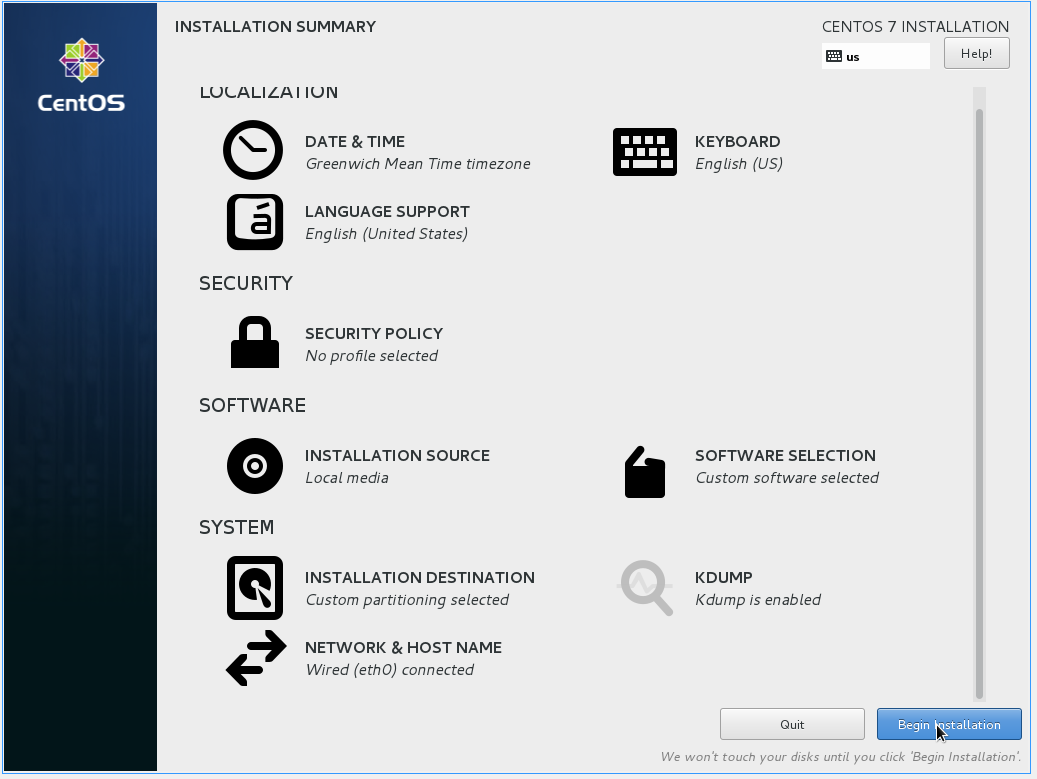The image size is (1037, 779).
Task: Click the Date & Time clock icon
Action: pos(254,151)
